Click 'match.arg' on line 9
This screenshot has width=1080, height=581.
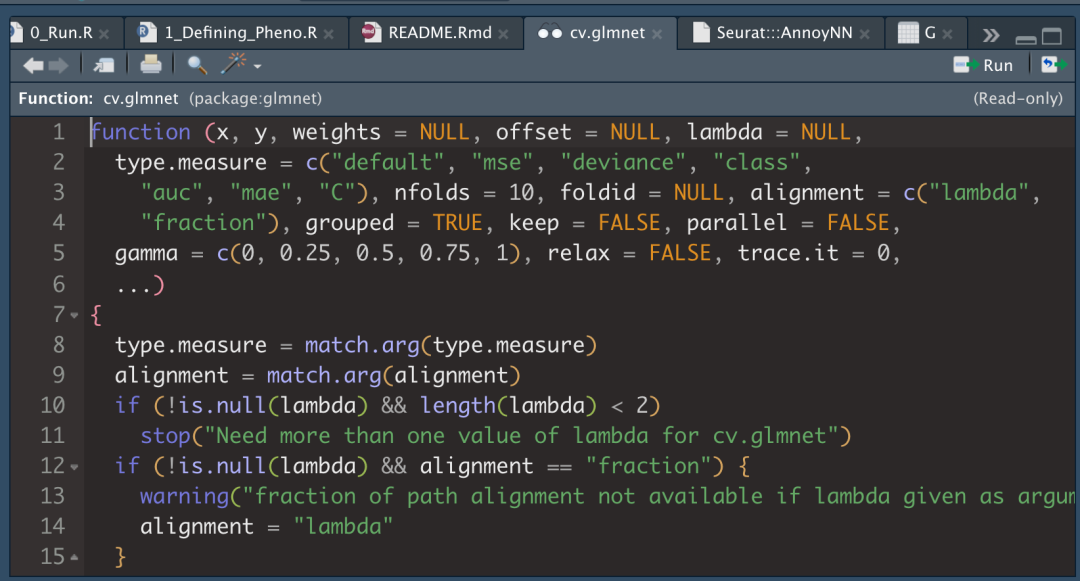324,375
